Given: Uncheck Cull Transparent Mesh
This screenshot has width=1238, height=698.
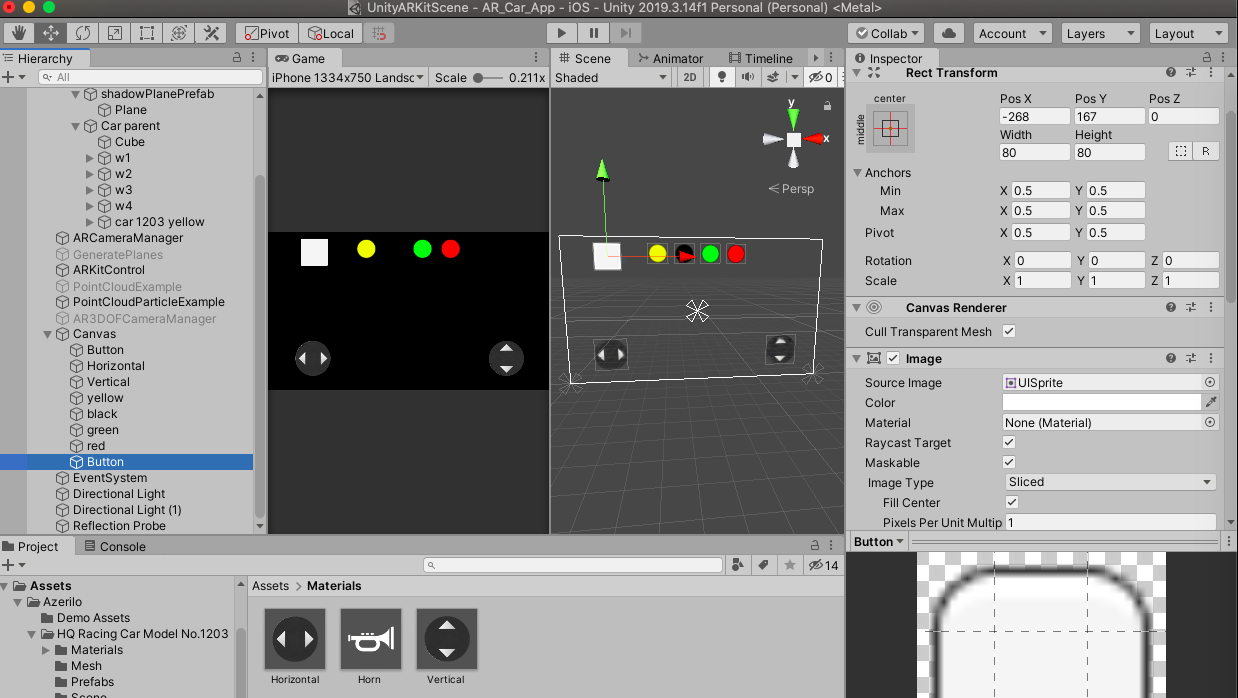Looking at the screenshot, I should click(1009, 332).
